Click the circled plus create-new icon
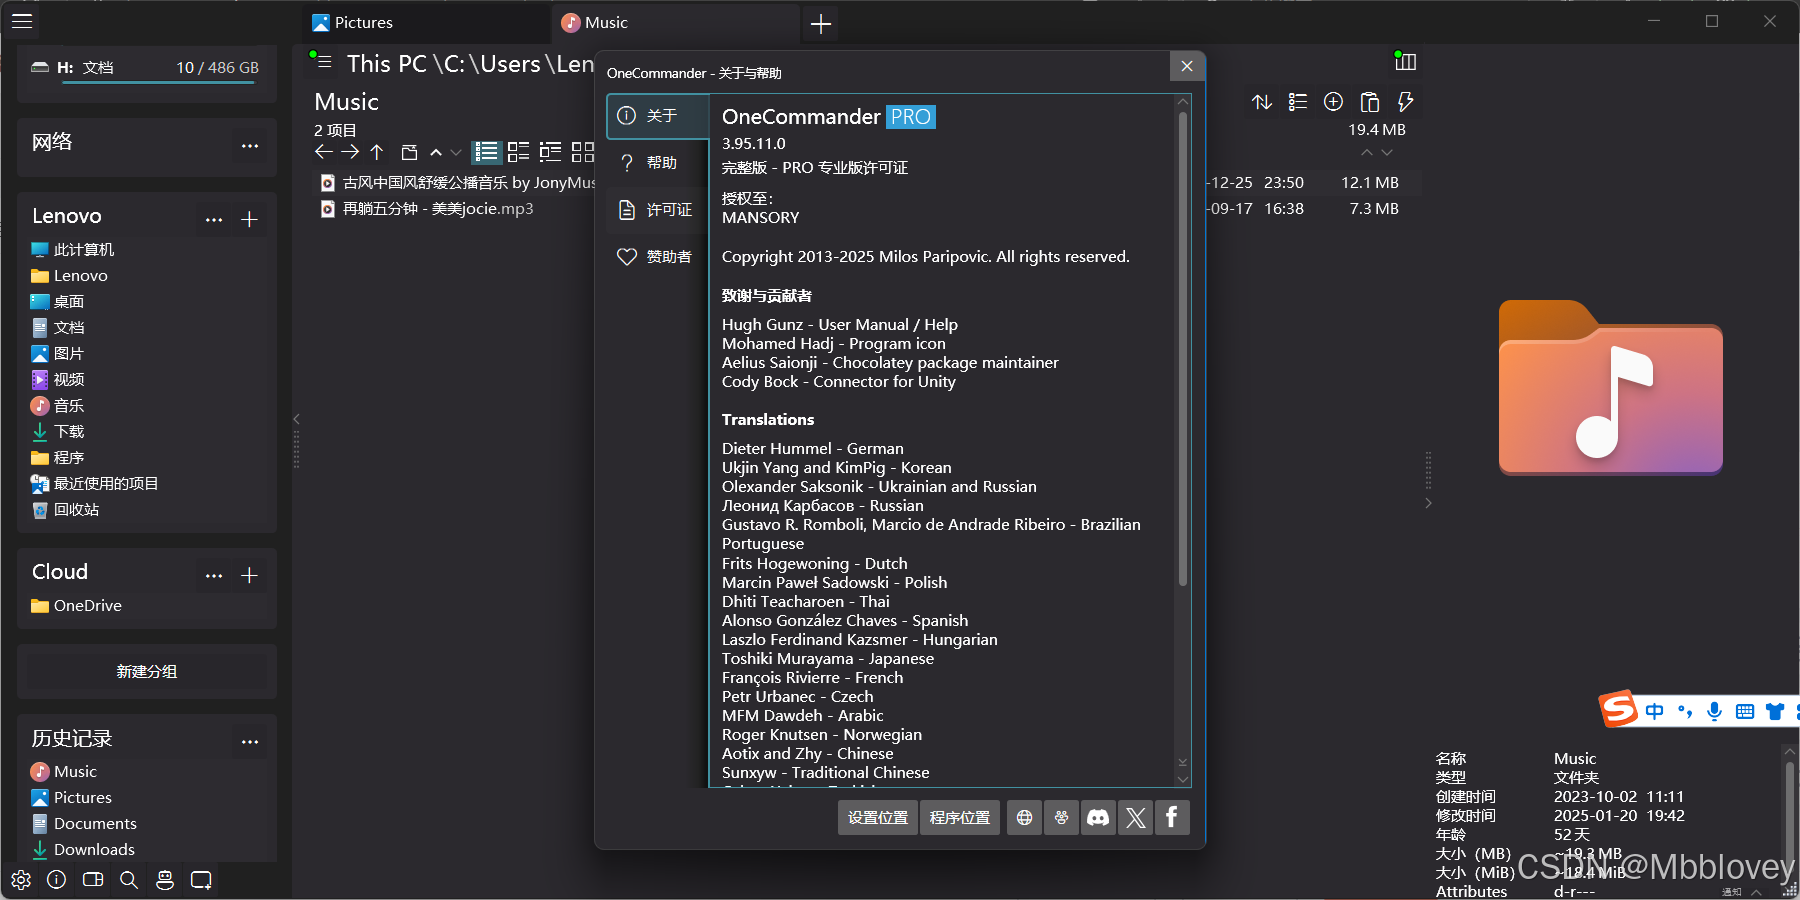This screenshot has width=1800, height=900. pos(1333,102)
